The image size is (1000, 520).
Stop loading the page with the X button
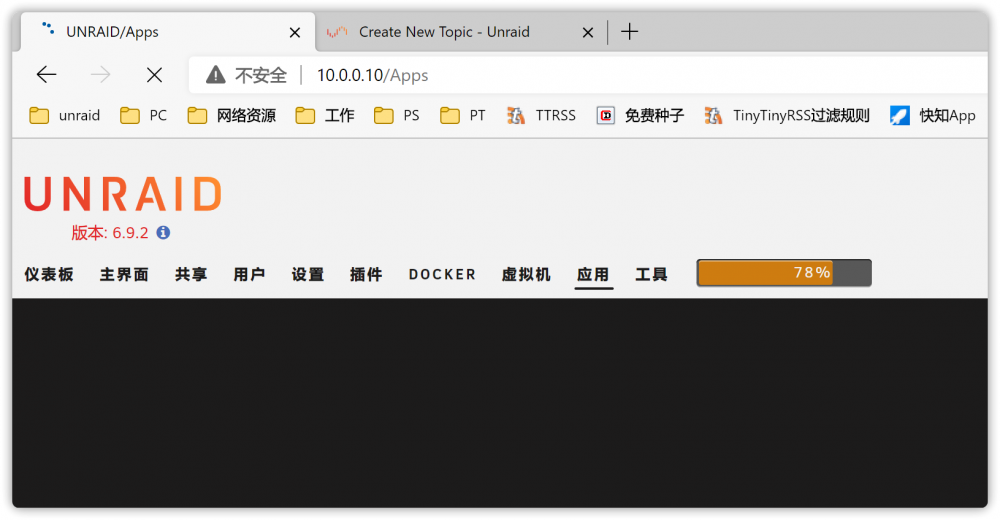point(154,75)
